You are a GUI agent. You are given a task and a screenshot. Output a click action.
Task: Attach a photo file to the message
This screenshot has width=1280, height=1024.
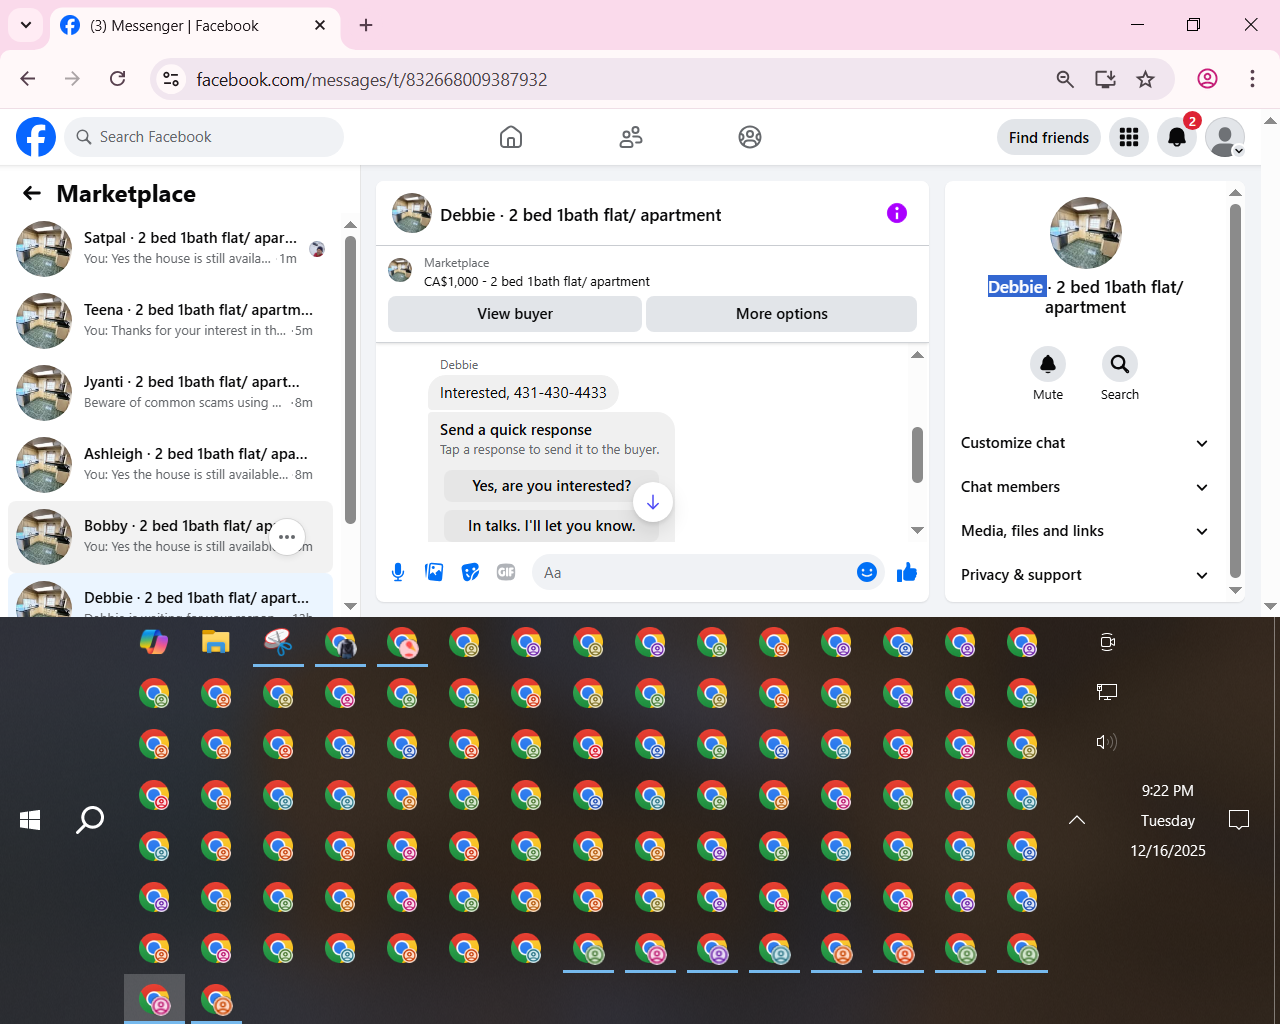[434, 572]
